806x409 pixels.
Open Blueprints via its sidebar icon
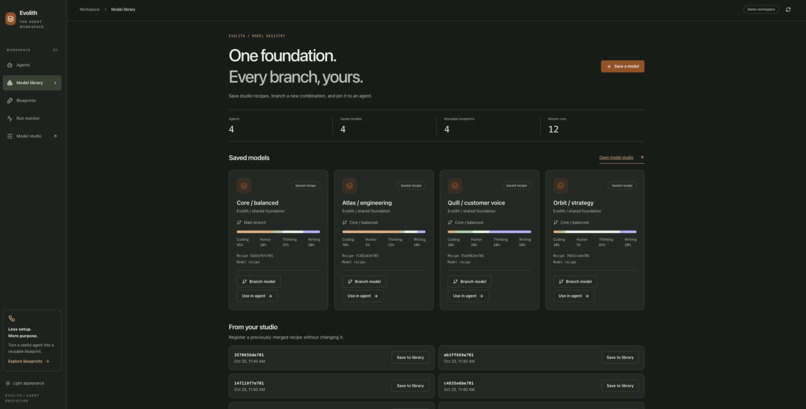[x=10, y=101]
